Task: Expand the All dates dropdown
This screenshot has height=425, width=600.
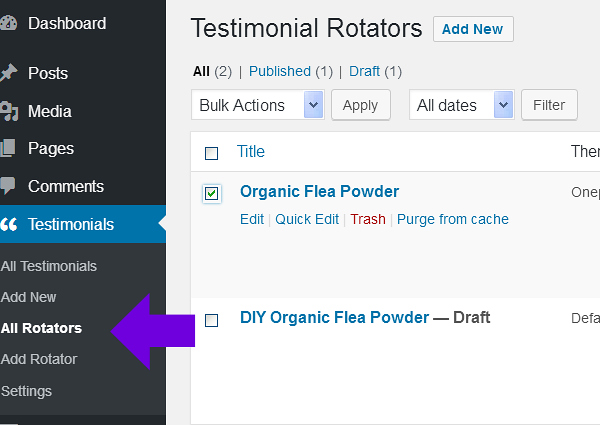Action: point(461,105)
